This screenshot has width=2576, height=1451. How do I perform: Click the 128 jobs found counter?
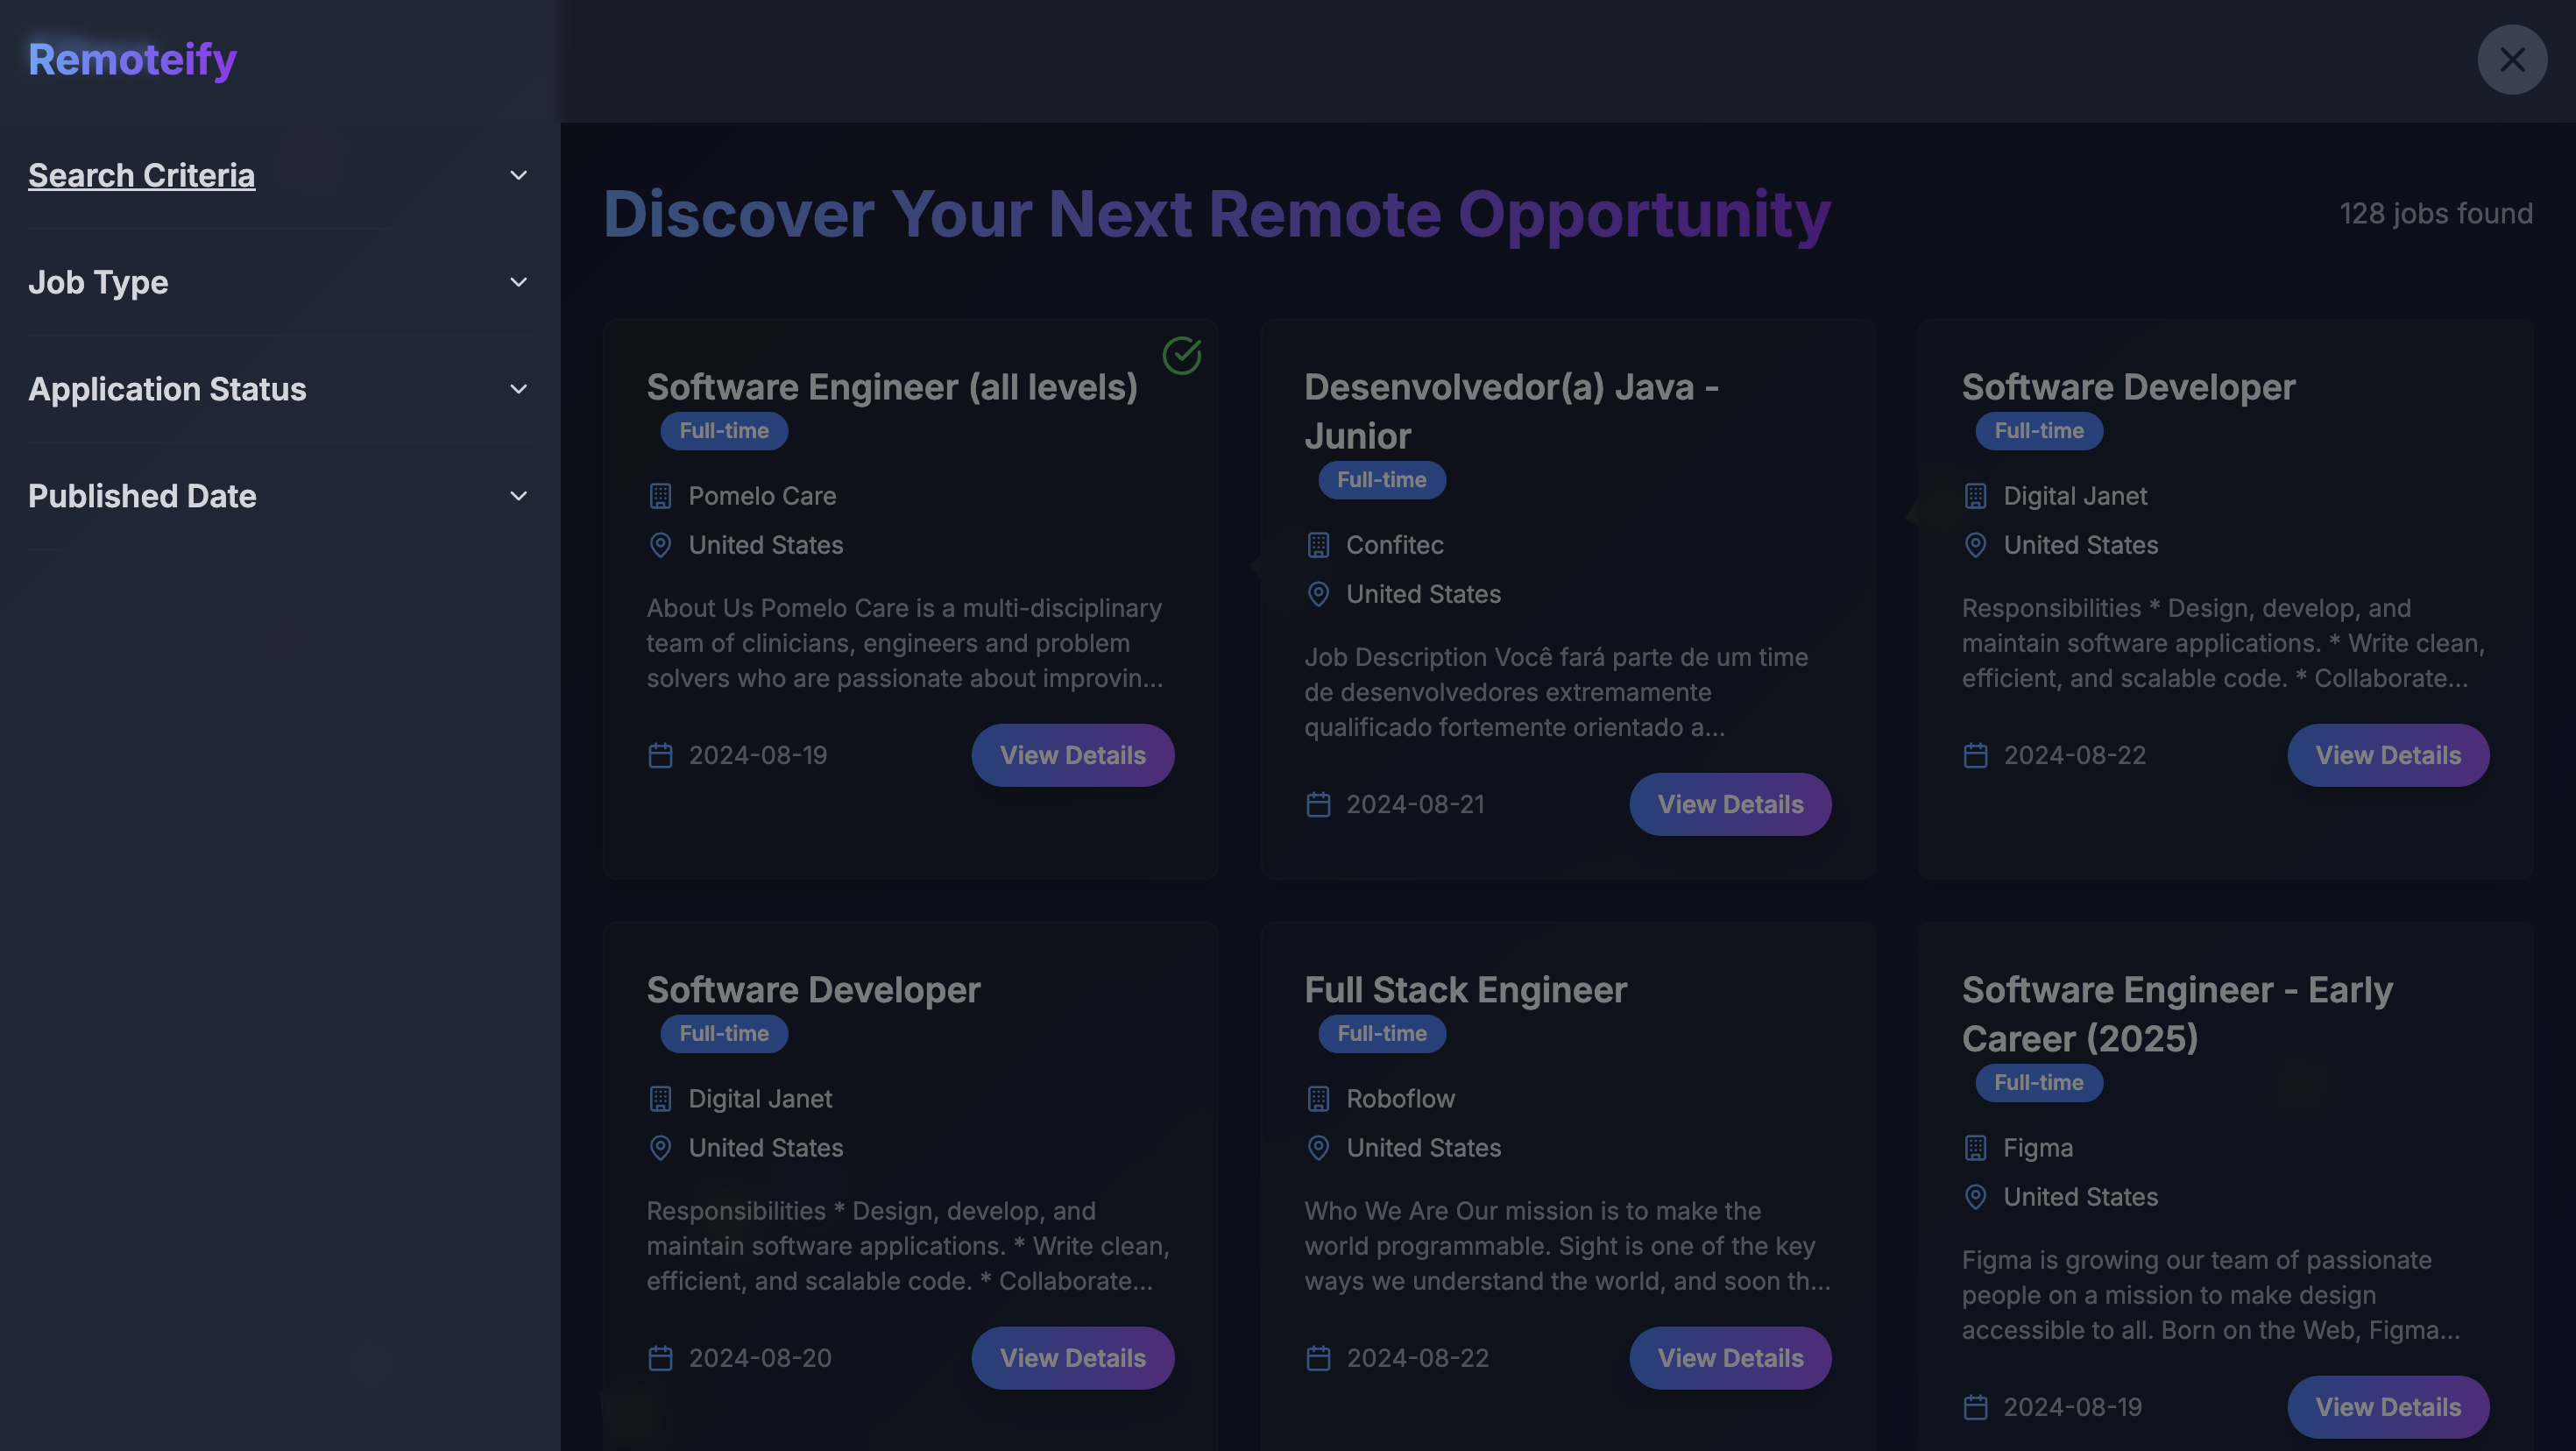click(x=2435, y=214)
